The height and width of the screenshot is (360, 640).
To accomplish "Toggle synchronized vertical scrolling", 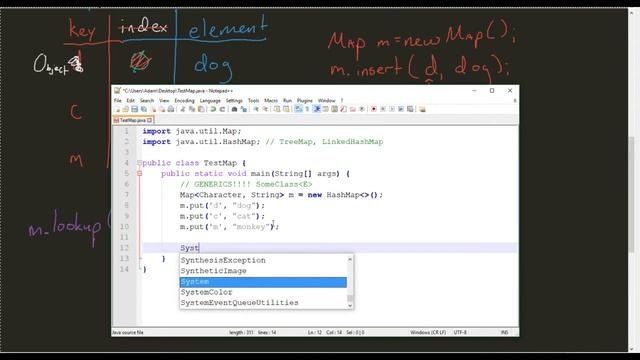I will click(277, 109).
